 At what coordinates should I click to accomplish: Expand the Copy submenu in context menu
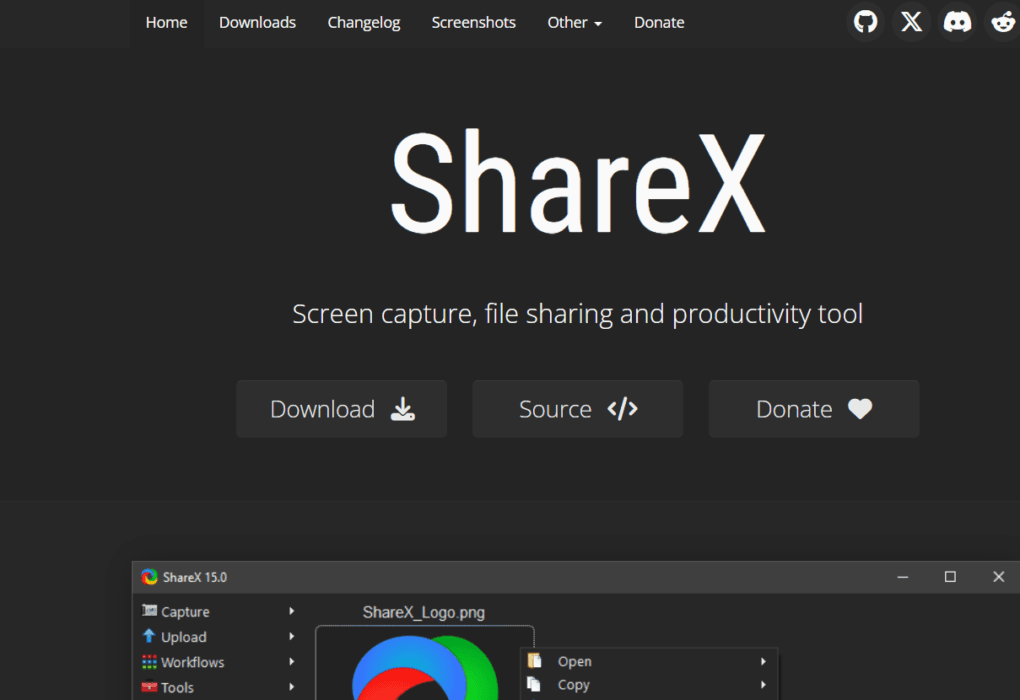tap(763, 685)
